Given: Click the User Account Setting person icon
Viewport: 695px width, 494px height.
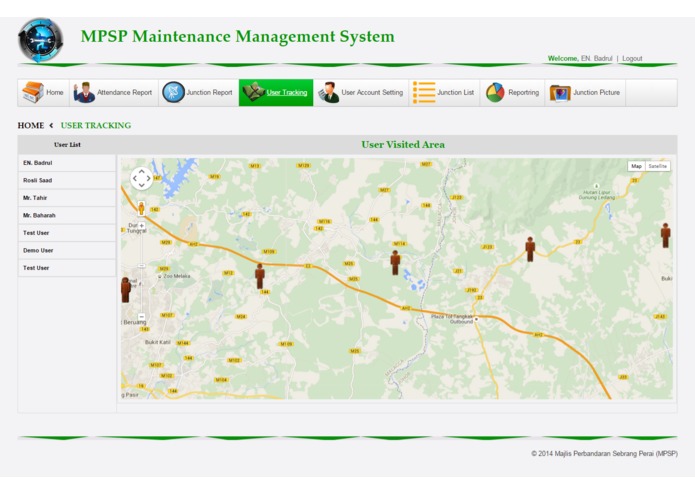Looking at the screenshot, I should click(x=328, y=93).
